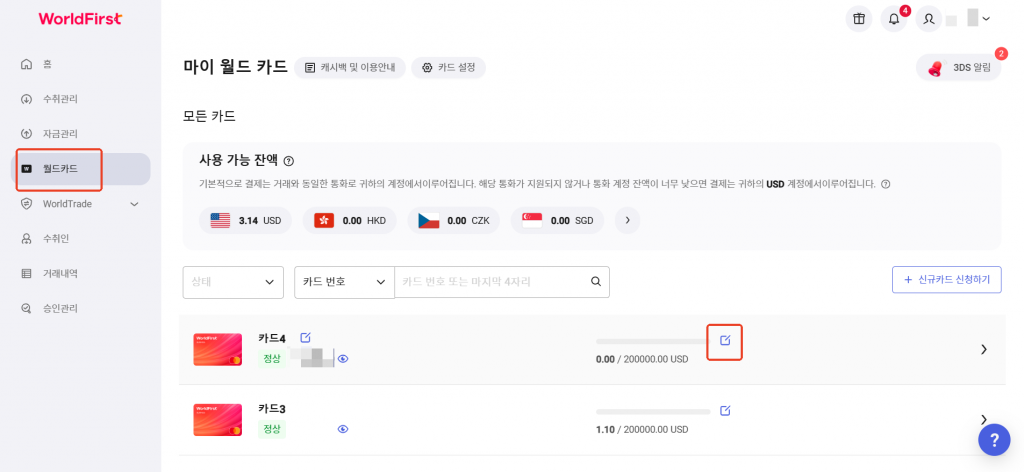Click the 카드3 name label
Screen dimensions: 1024x472
[272, 409]
